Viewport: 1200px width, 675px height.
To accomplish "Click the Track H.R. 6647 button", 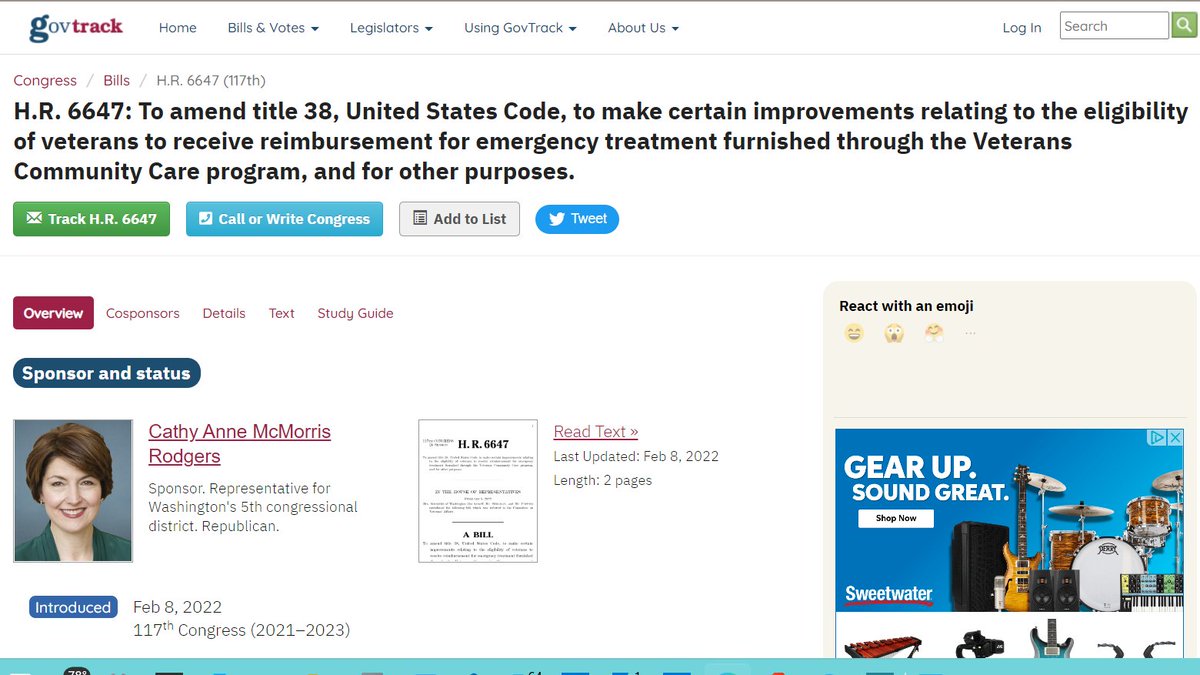I will pos(92,219).
